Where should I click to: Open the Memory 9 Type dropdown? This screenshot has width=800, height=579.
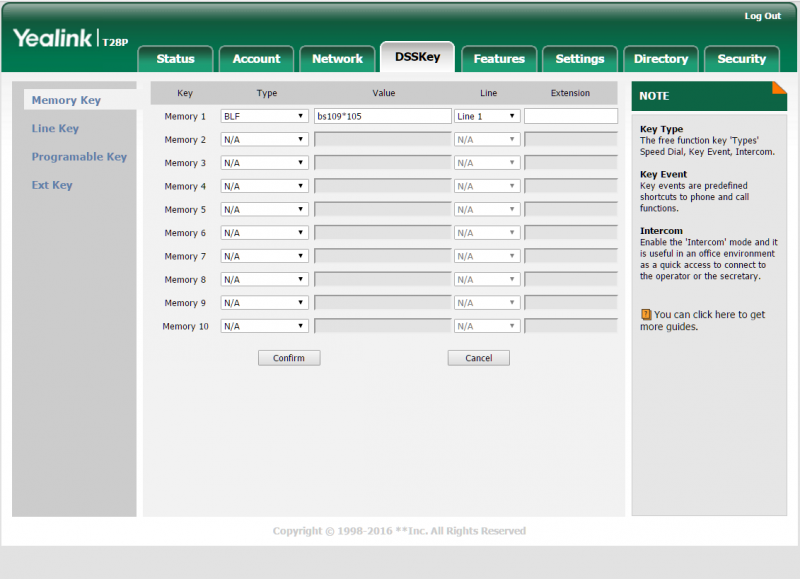pyautogui.click(x=264, y=303)
